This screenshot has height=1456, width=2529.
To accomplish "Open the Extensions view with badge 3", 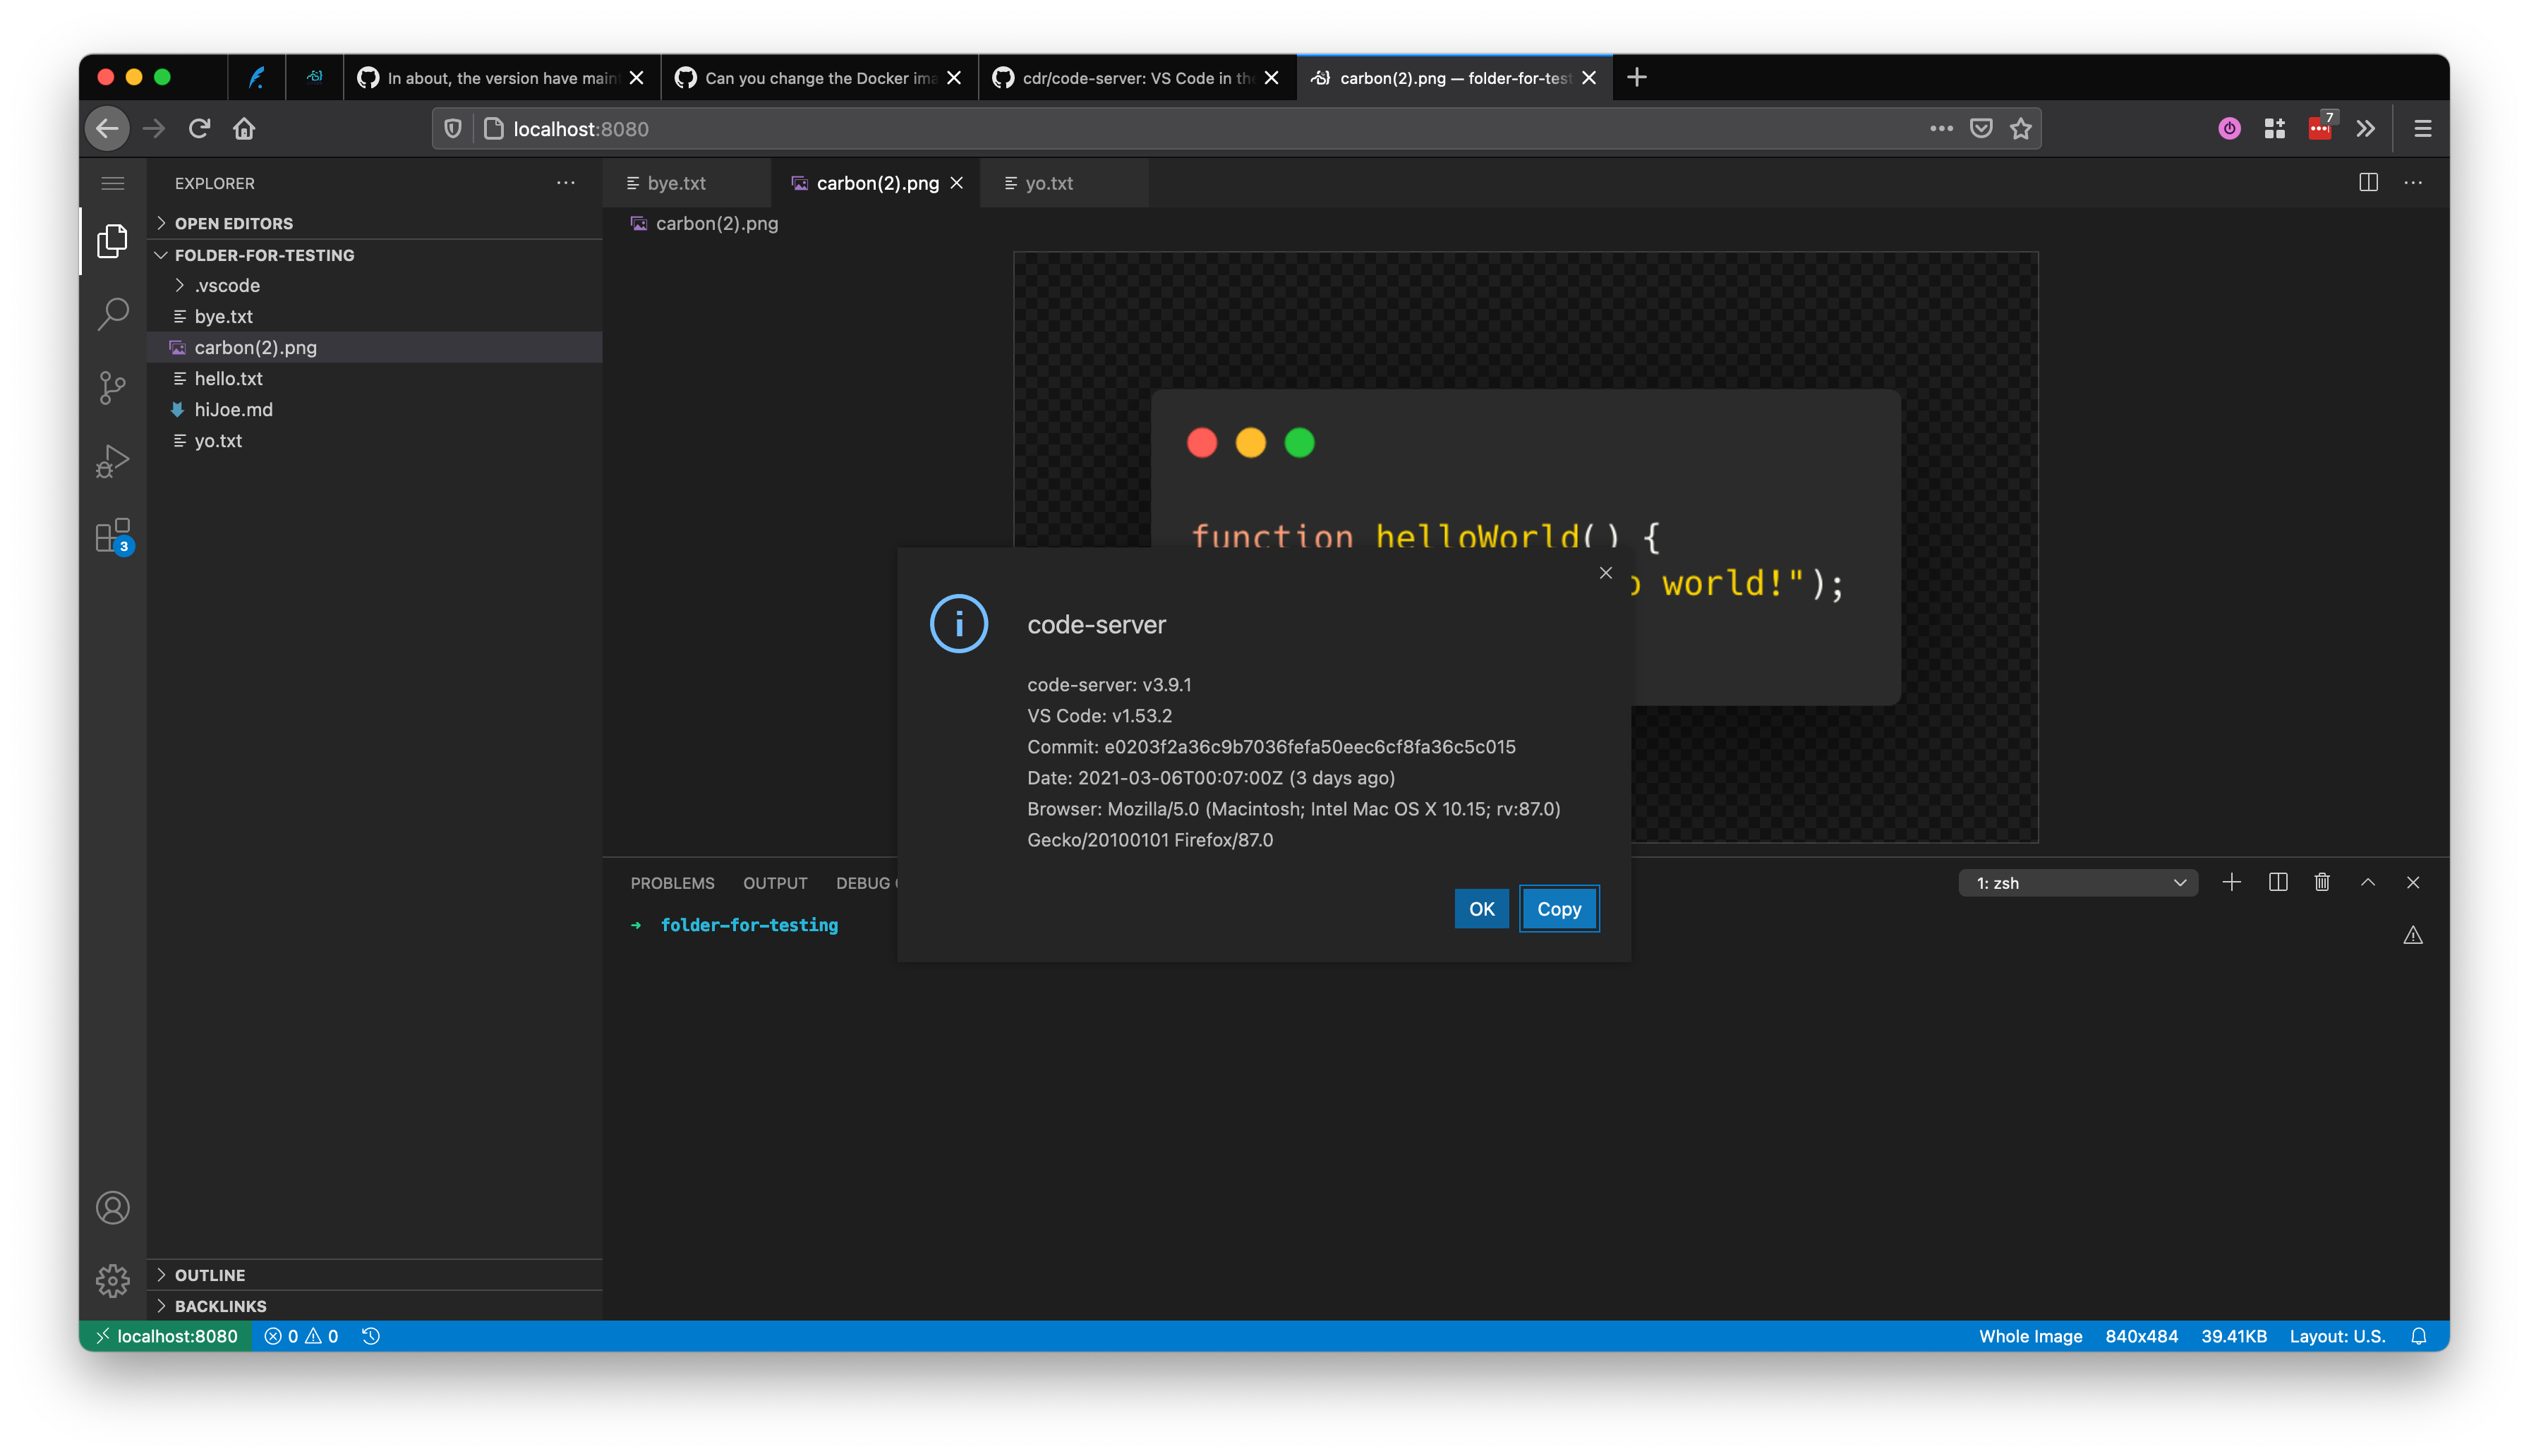I will (112, 535).
